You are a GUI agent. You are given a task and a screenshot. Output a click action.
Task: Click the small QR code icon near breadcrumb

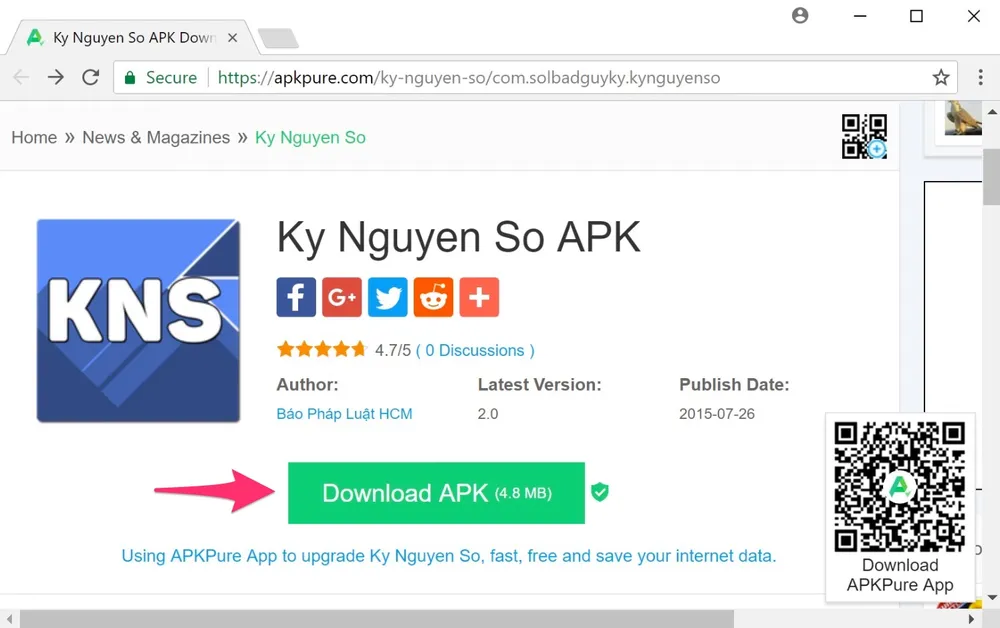[x=864, y=136]
